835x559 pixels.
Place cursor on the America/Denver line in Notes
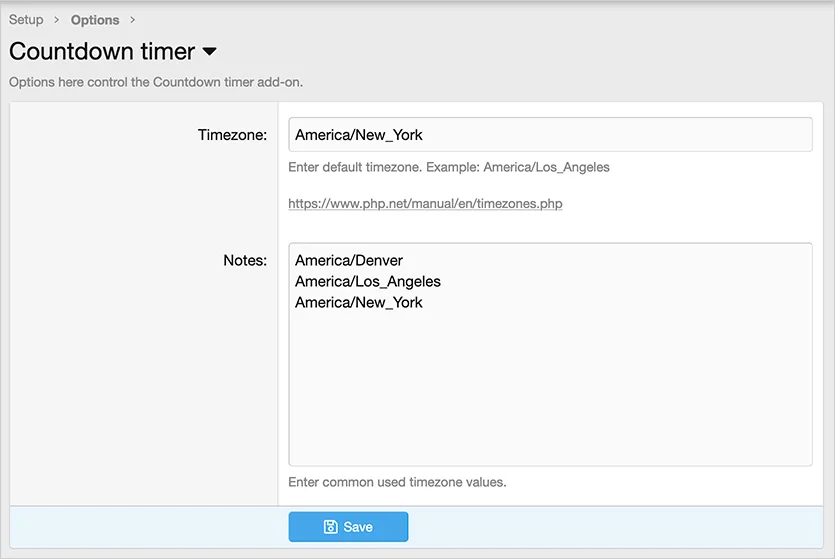coord(349,261)
